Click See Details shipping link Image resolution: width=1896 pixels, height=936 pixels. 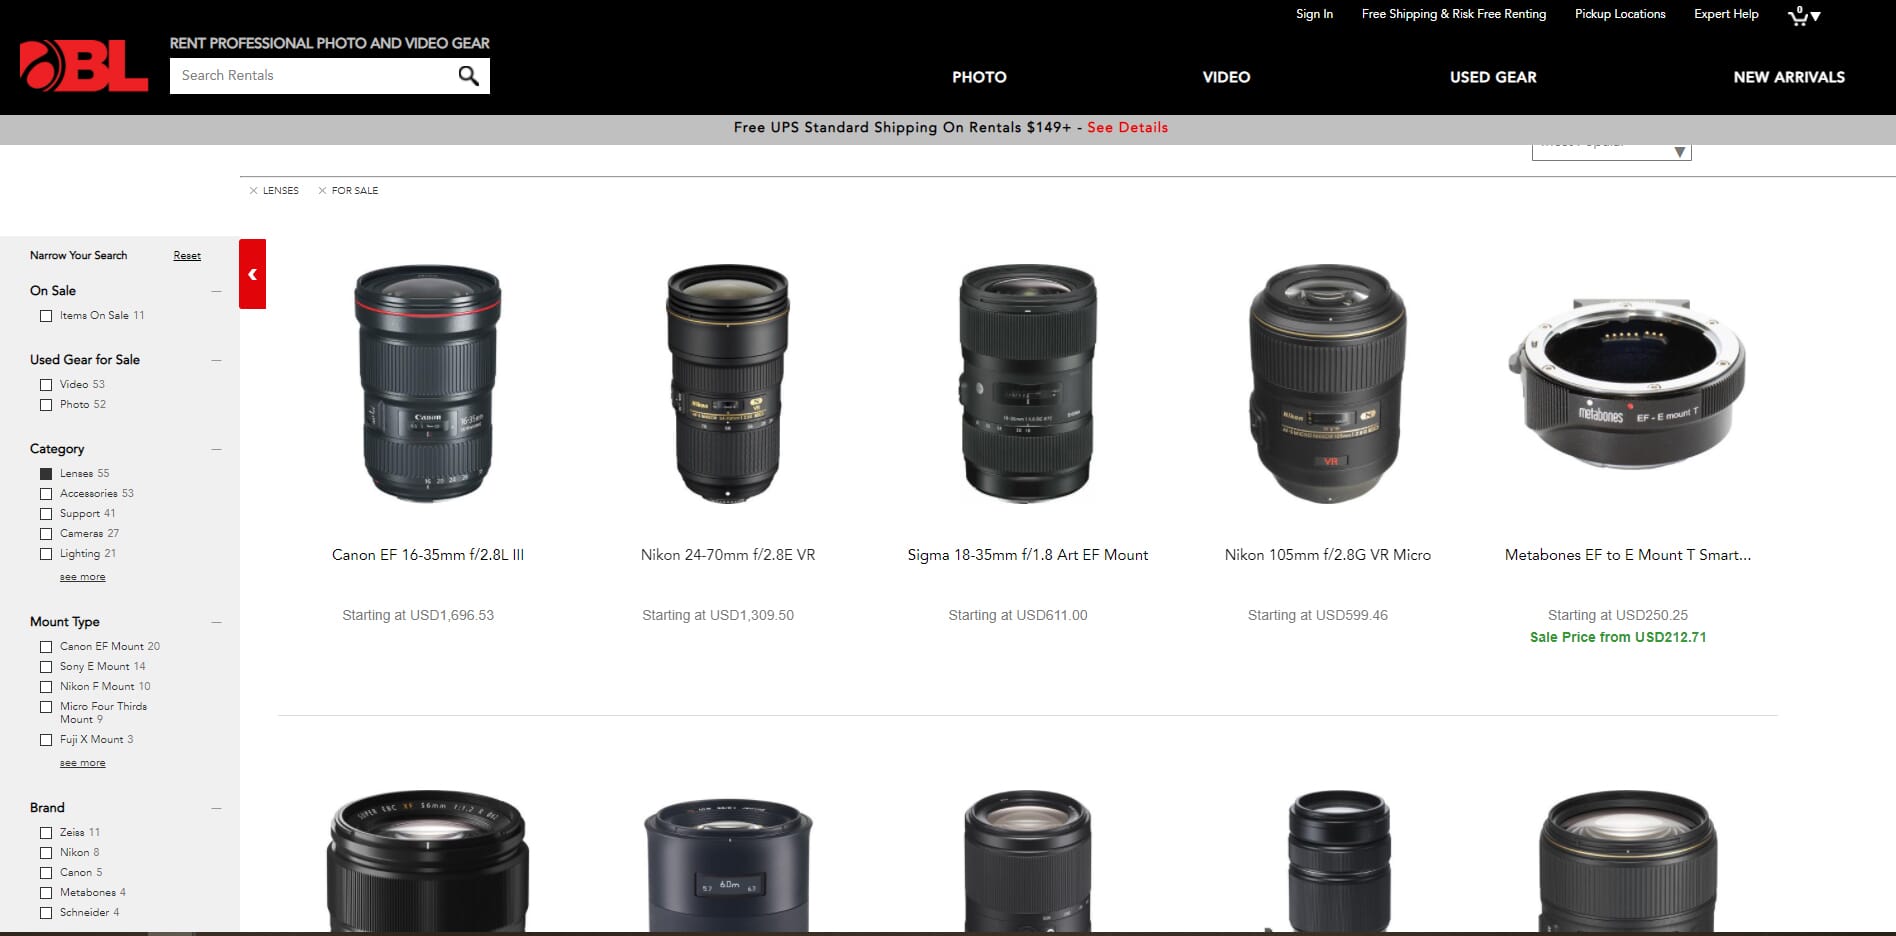(1127, 127)
